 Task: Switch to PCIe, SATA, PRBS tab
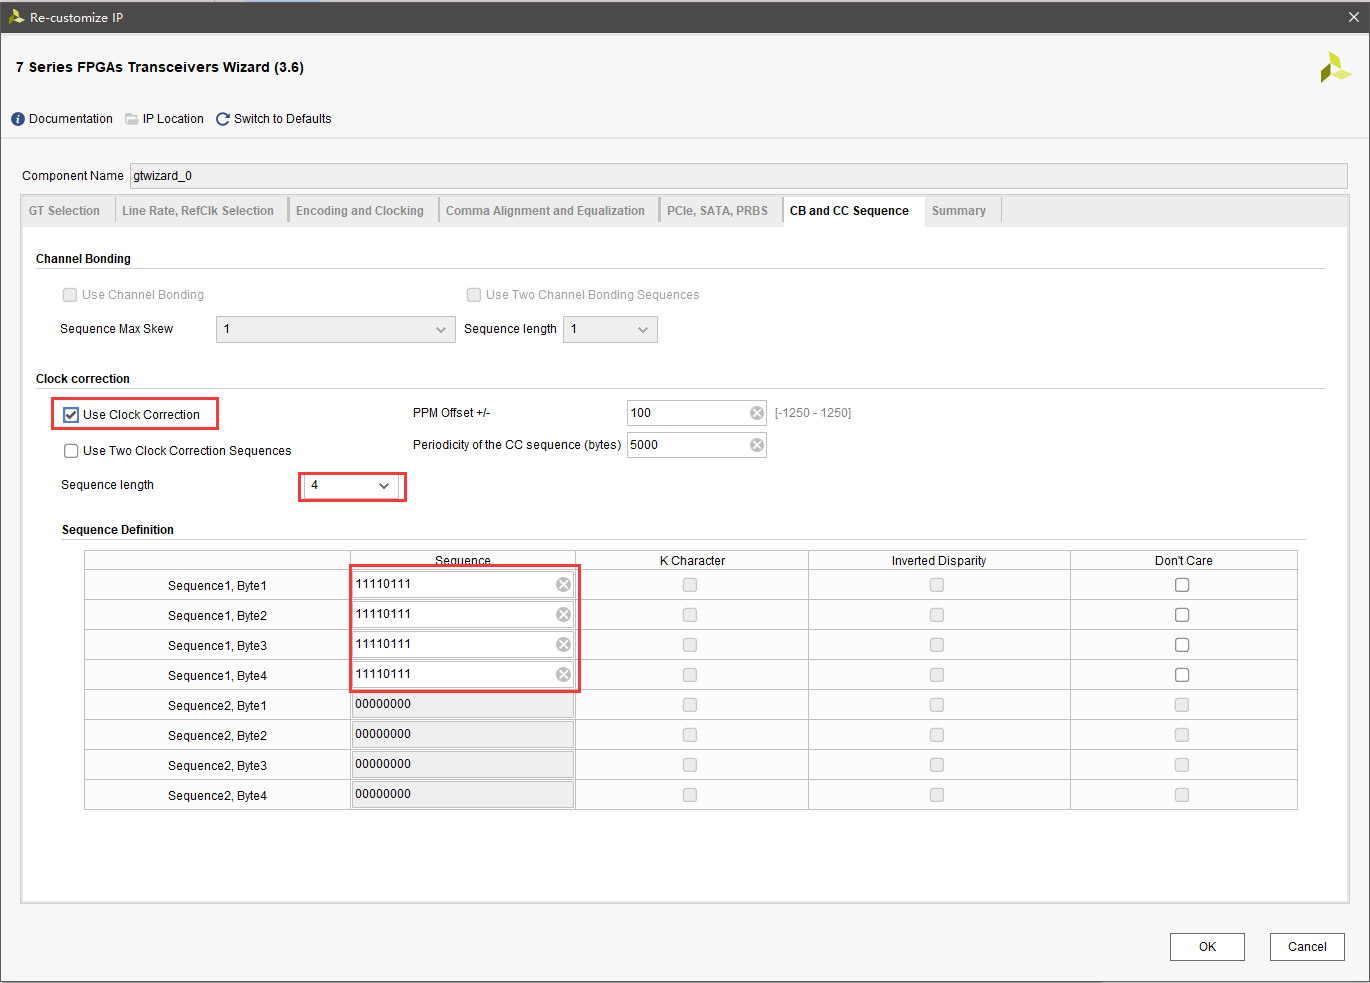717,211
